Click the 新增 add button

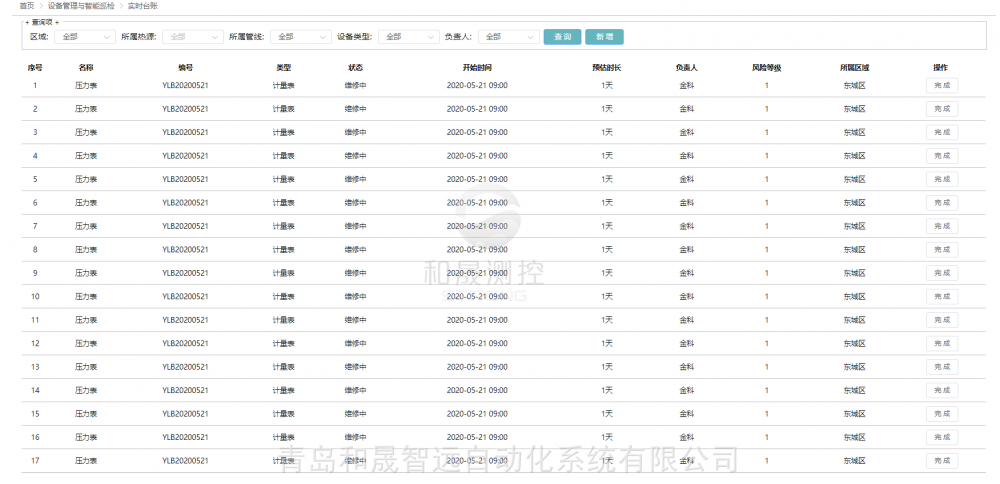coord(604,37)
